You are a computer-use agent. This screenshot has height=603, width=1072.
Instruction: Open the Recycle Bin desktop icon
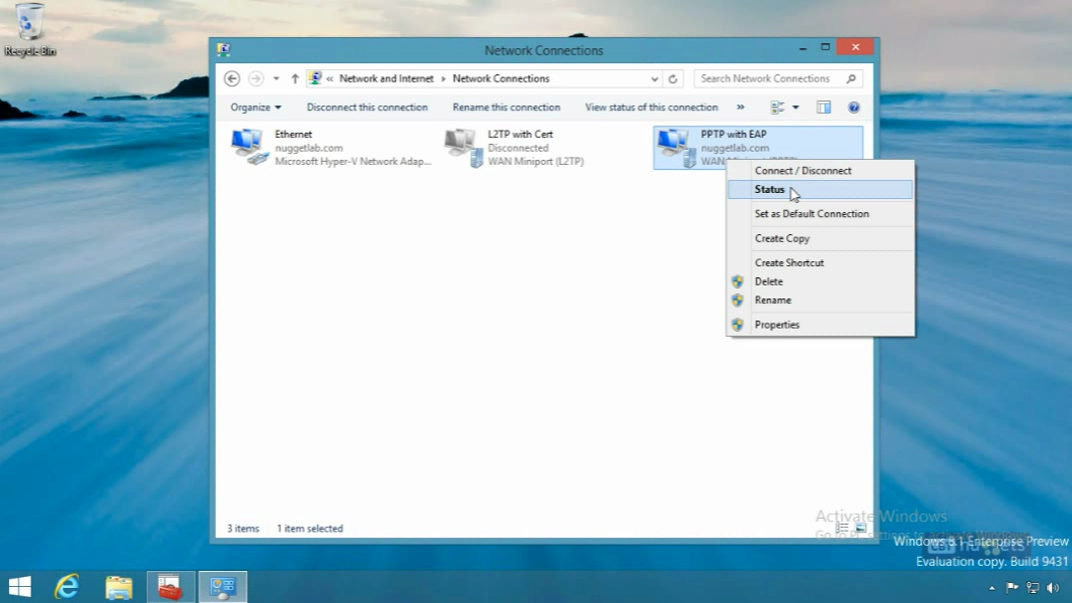pyautogui.click(x=29, y=29)
